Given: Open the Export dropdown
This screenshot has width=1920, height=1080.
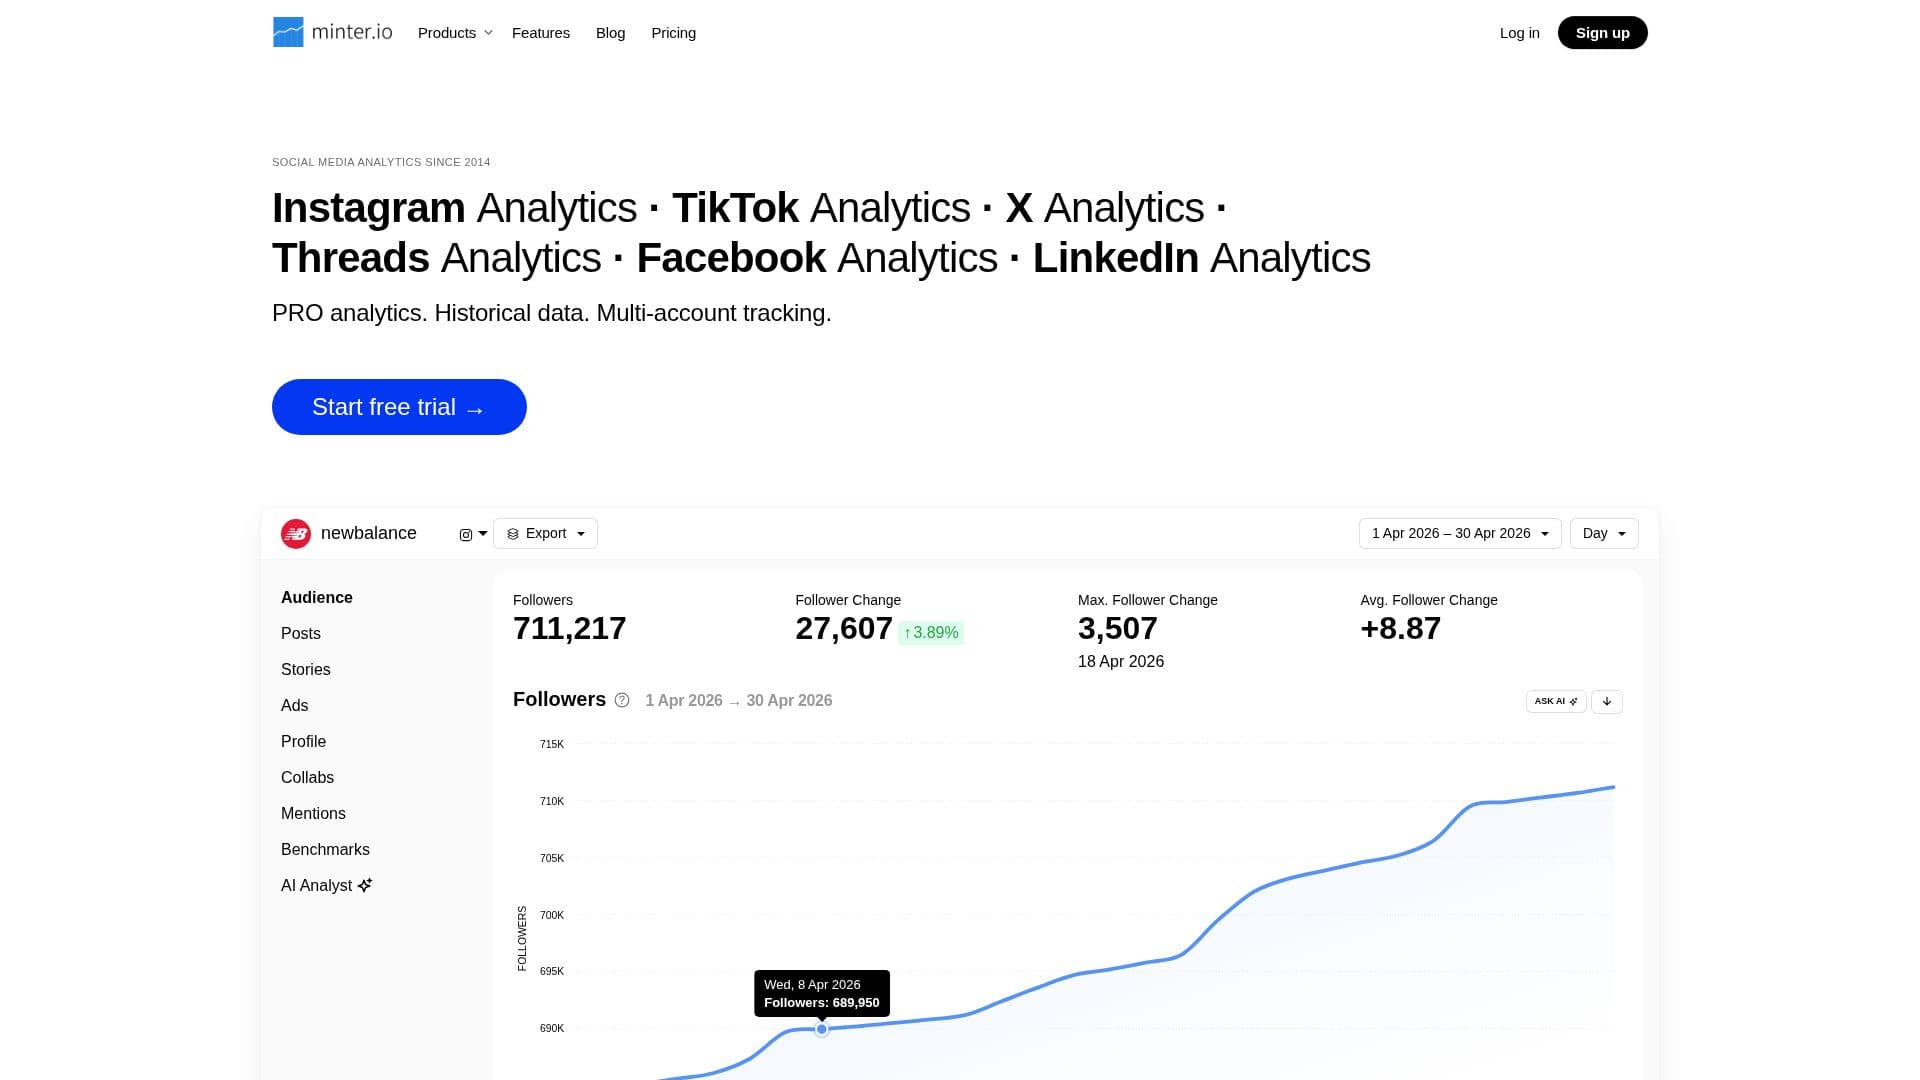Looking at the screenshot, I should 545,534.
